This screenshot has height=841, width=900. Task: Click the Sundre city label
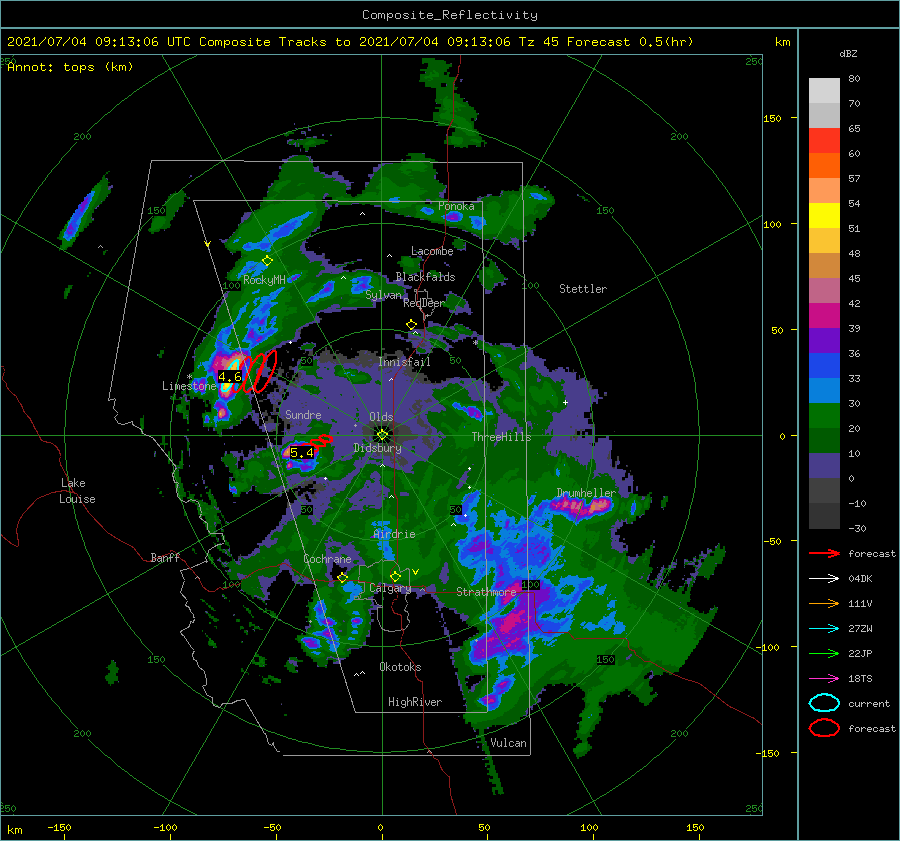click(303, 414)
